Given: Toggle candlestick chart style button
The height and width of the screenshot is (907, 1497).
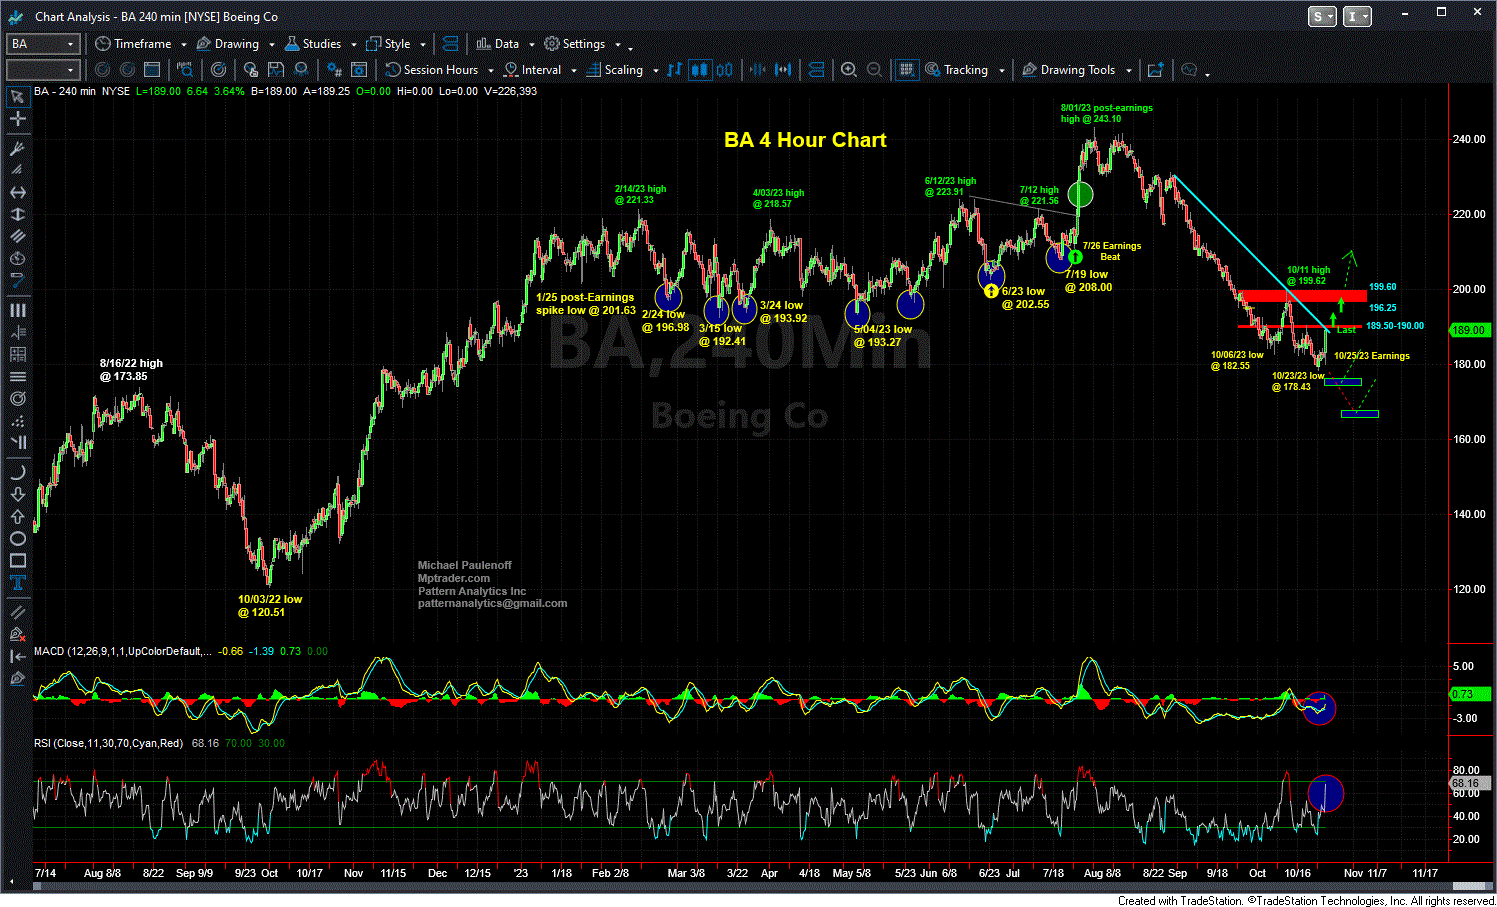Looking at the screenshot, I should tap(699, 70).
